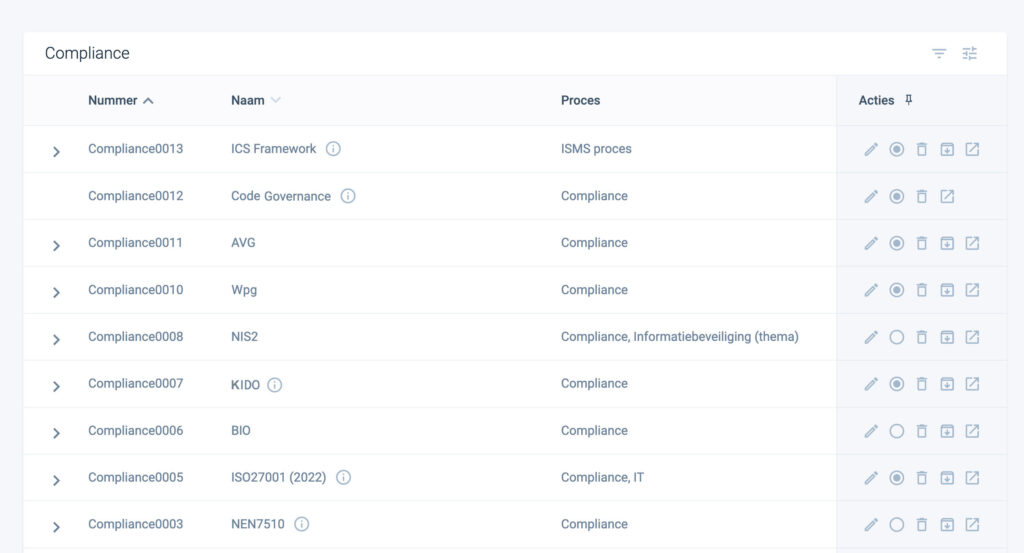Click the edit pencil for ICS Framework
Image resolution: width=1024 pixels, height=553 pixels.
coord(871,149)
